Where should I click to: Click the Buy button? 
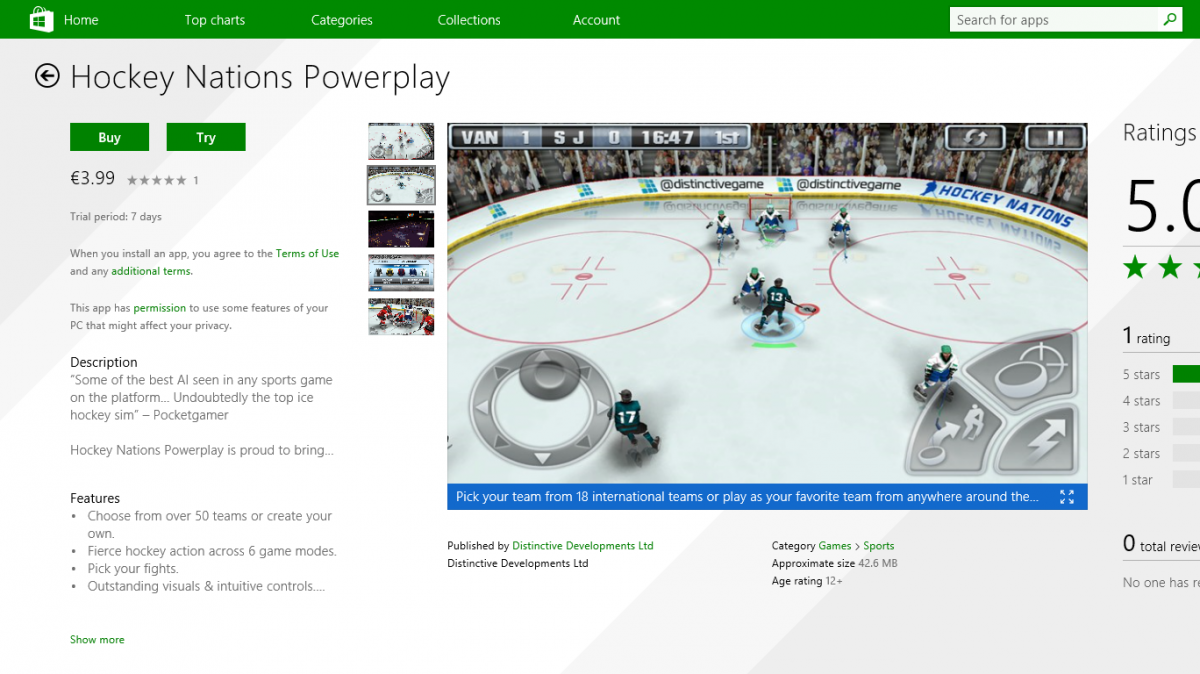coord(109,137)
